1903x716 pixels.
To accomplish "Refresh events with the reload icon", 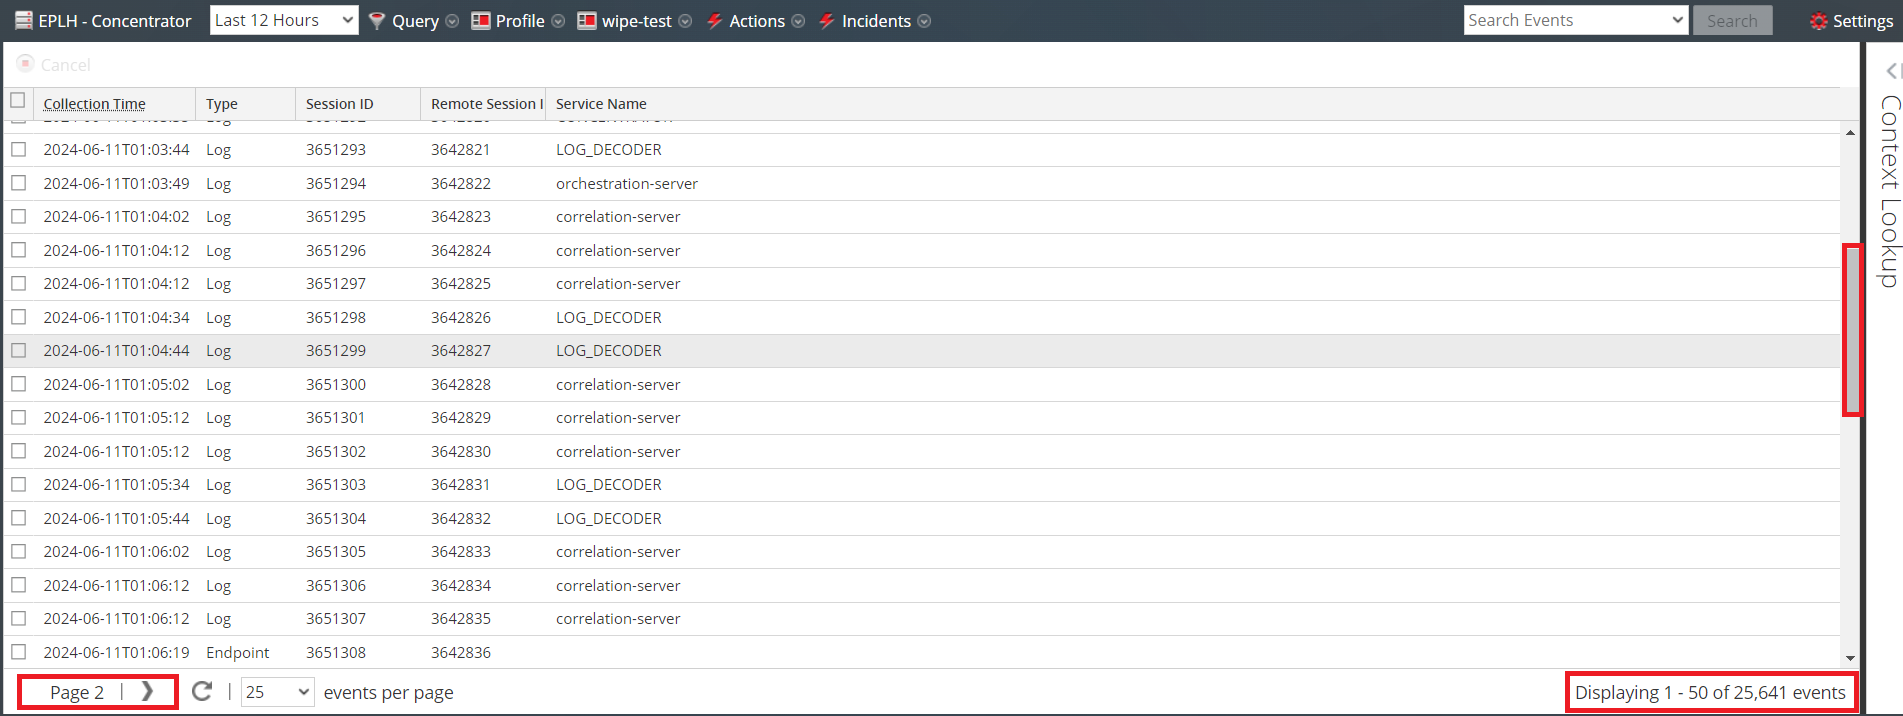I will pos(202,692).
